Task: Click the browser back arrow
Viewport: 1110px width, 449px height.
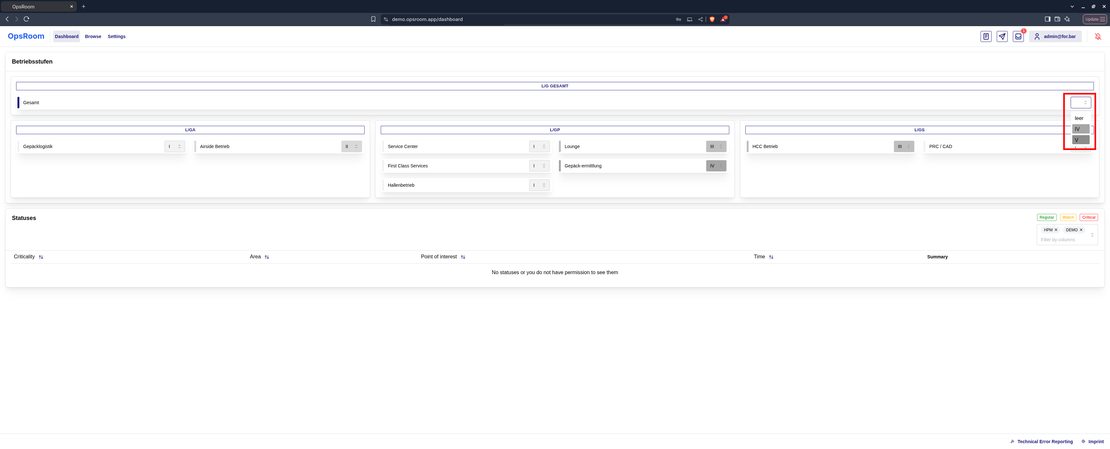Action: (x=7, y=19)
